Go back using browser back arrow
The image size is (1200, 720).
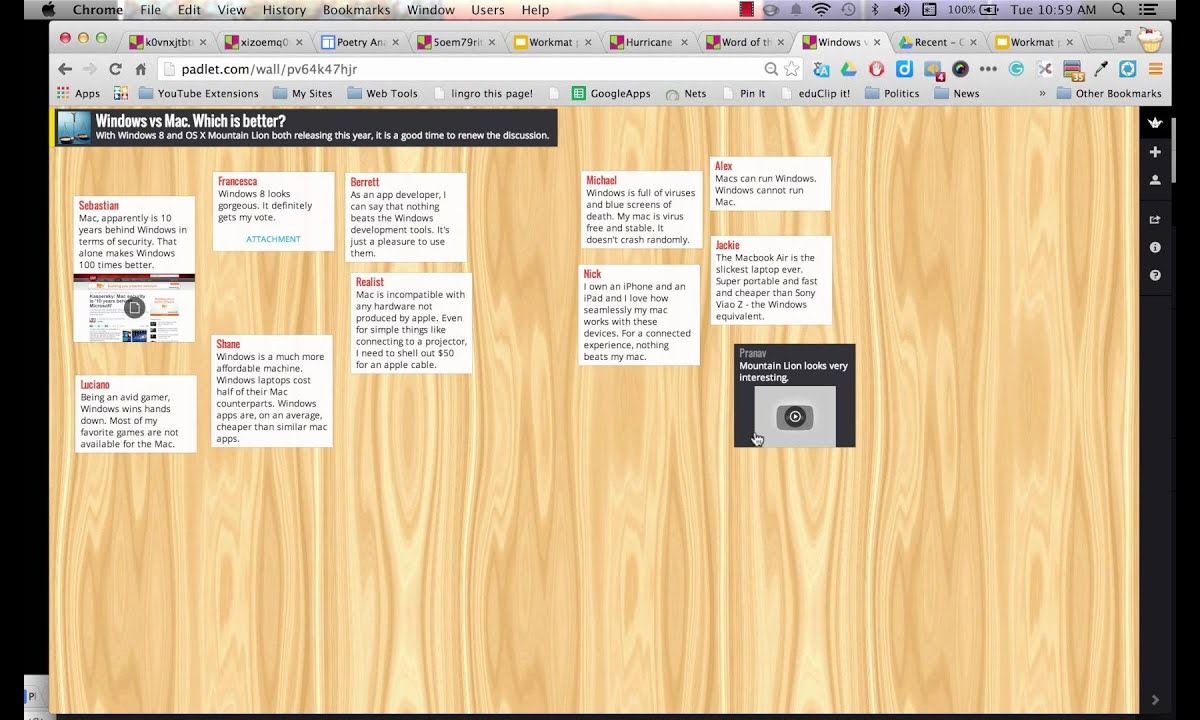pos(65,69)
